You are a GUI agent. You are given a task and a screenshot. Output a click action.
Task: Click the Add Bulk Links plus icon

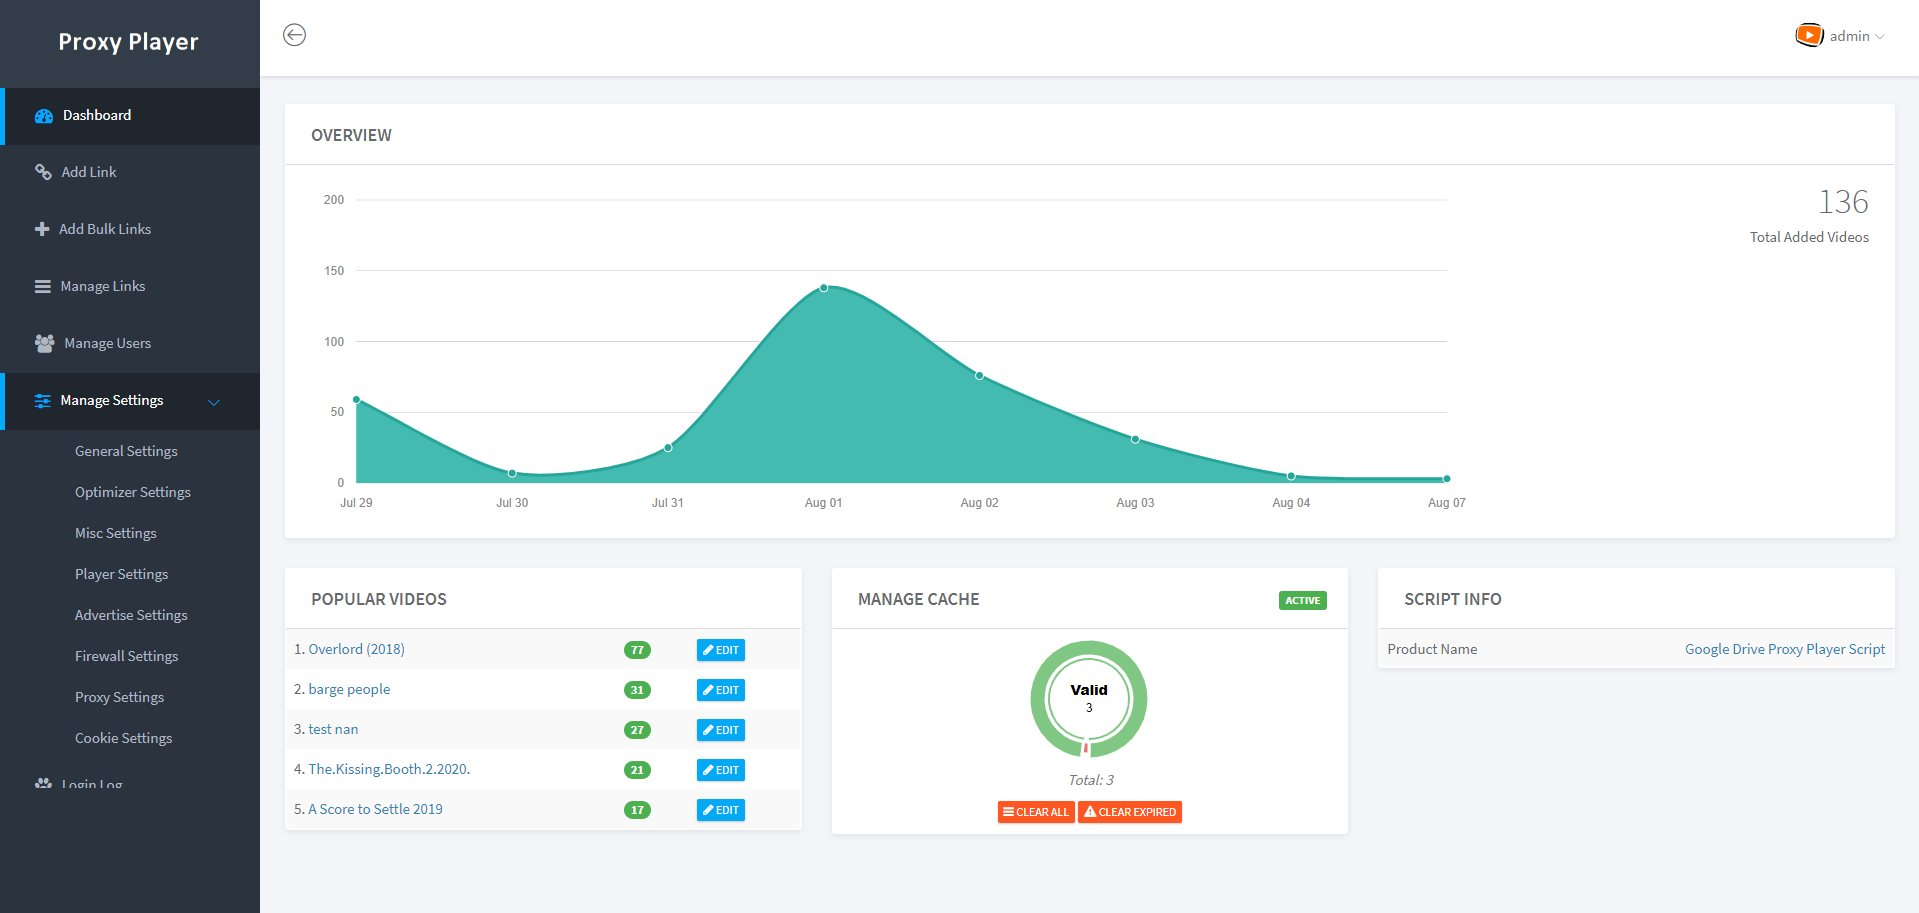tap(42, 229)
